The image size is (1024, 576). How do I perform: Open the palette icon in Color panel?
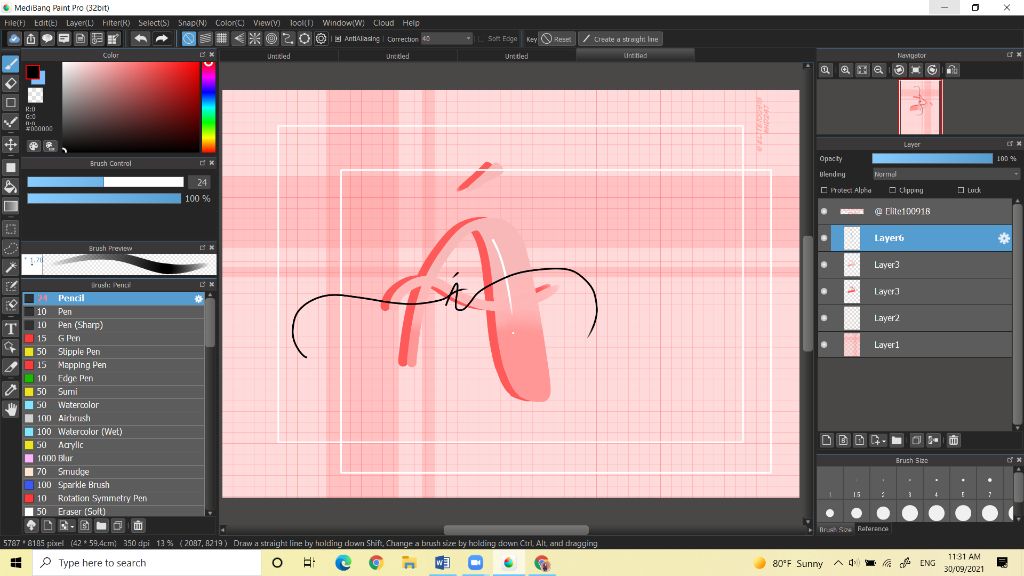click(33, 146)
